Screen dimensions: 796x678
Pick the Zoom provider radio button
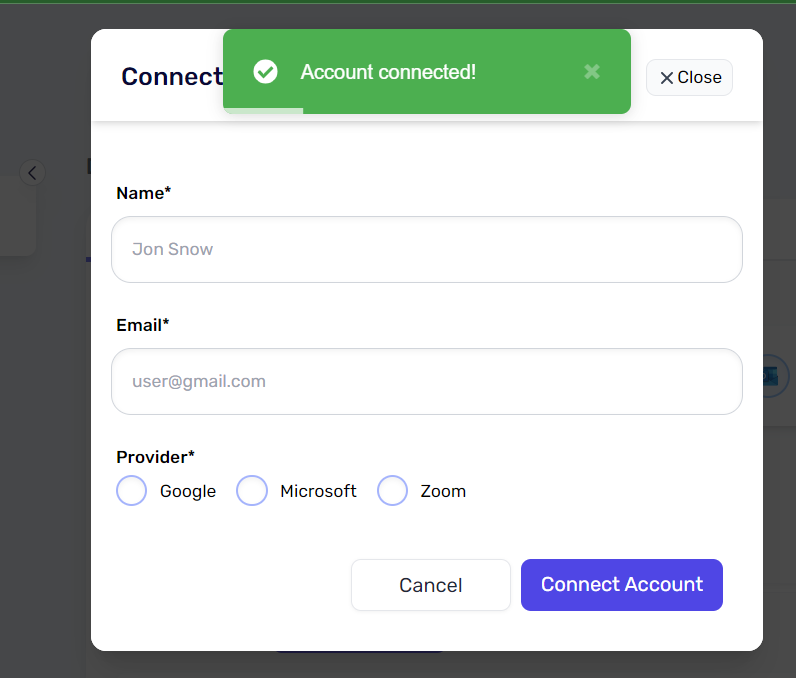[x=392, y=491]
